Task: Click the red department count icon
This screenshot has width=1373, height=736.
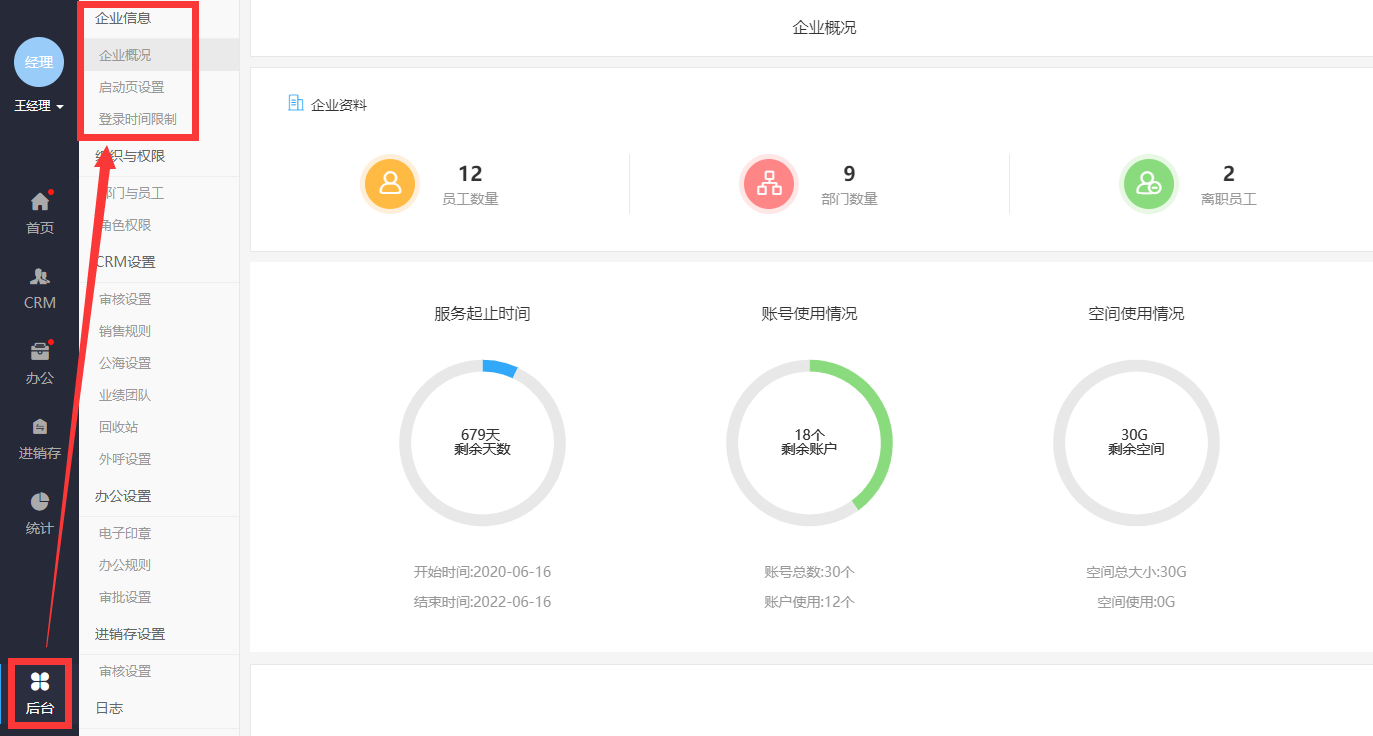Action: (769, 184)
